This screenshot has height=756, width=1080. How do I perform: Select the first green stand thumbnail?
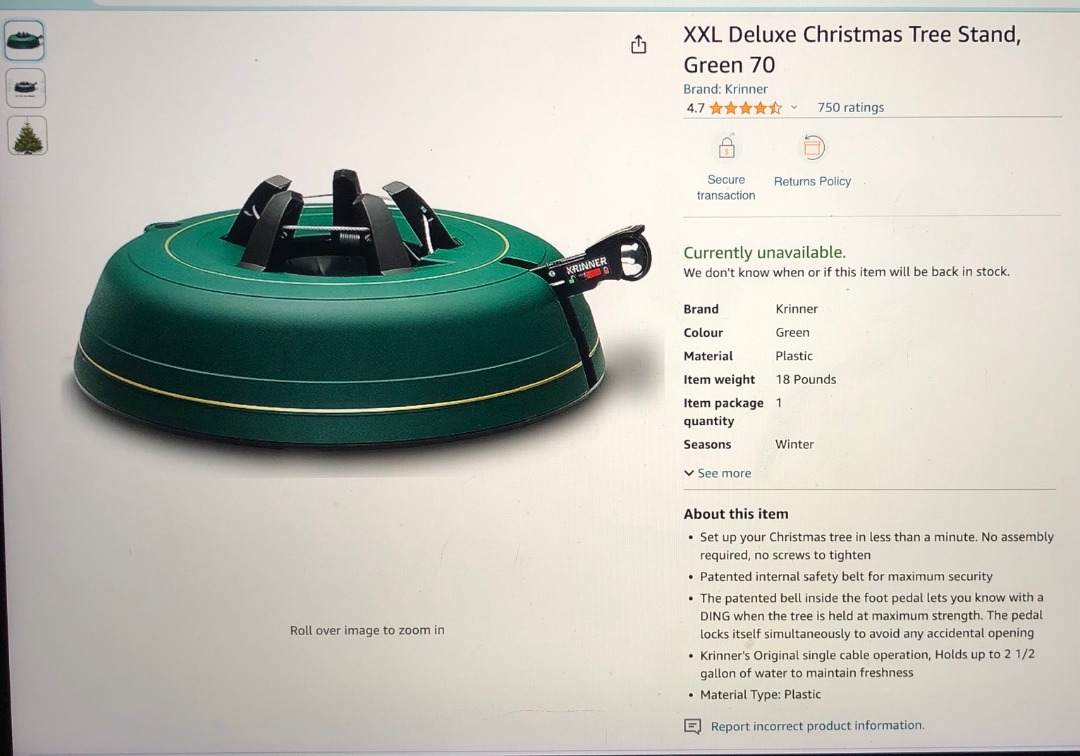pos(25,41)
